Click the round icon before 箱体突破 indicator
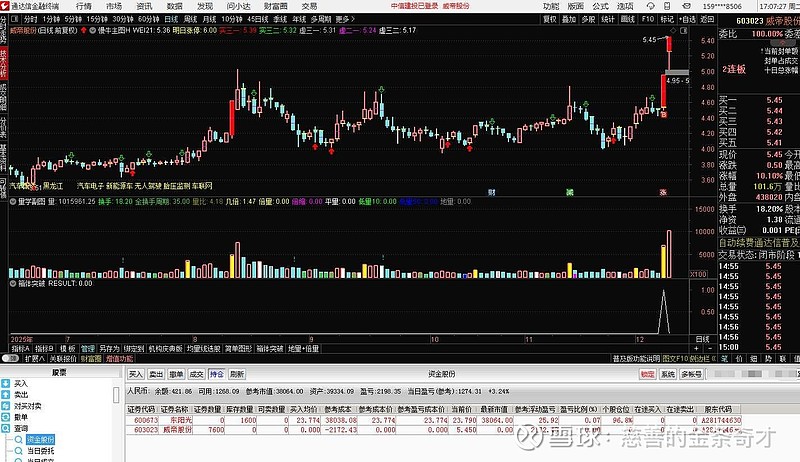Image resolution: width=800 pixels, height=462 pixels. [13, 283]
